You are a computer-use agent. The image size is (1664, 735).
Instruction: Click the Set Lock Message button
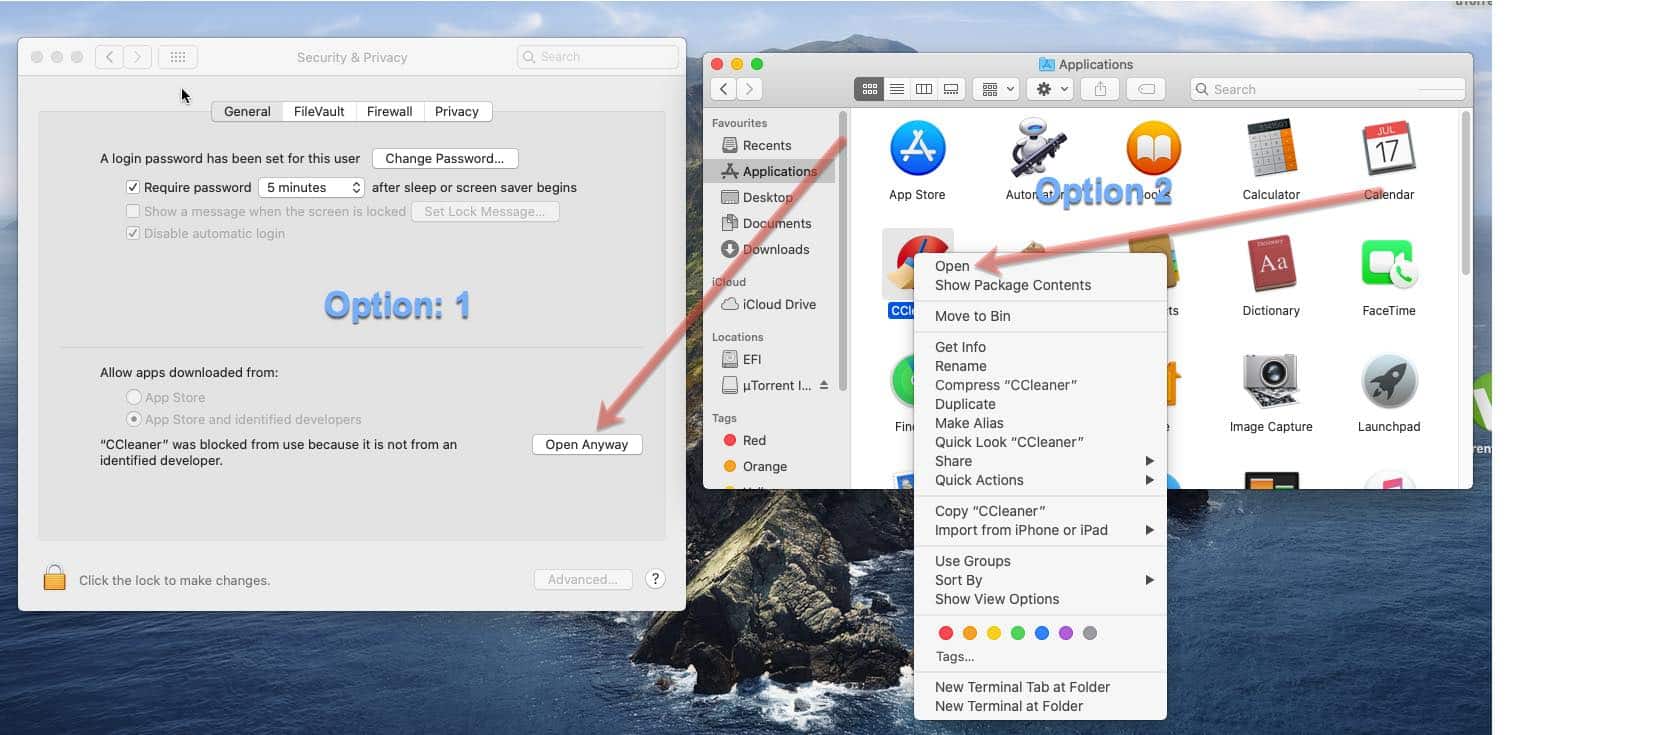click(485, 211)
